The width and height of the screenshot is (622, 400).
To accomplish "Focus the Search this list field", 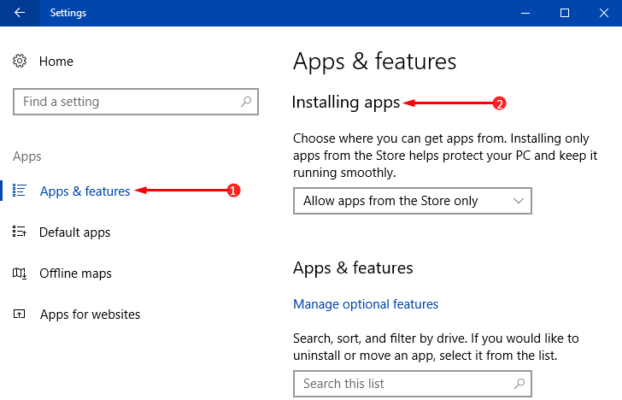I will point(413,384).
